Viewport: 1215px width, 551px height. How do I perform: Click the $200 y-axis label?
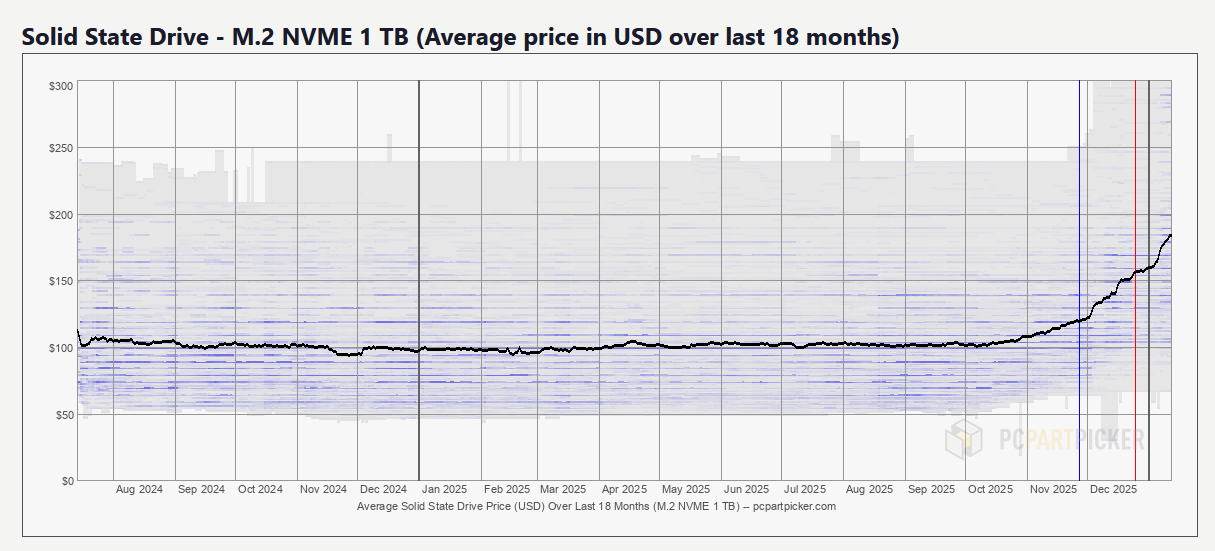61,215
